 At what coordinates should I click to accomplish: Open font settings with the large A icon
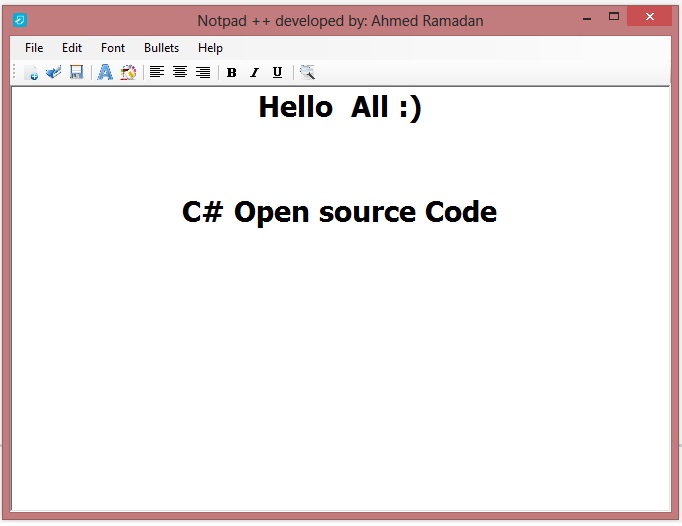point(105,72)
